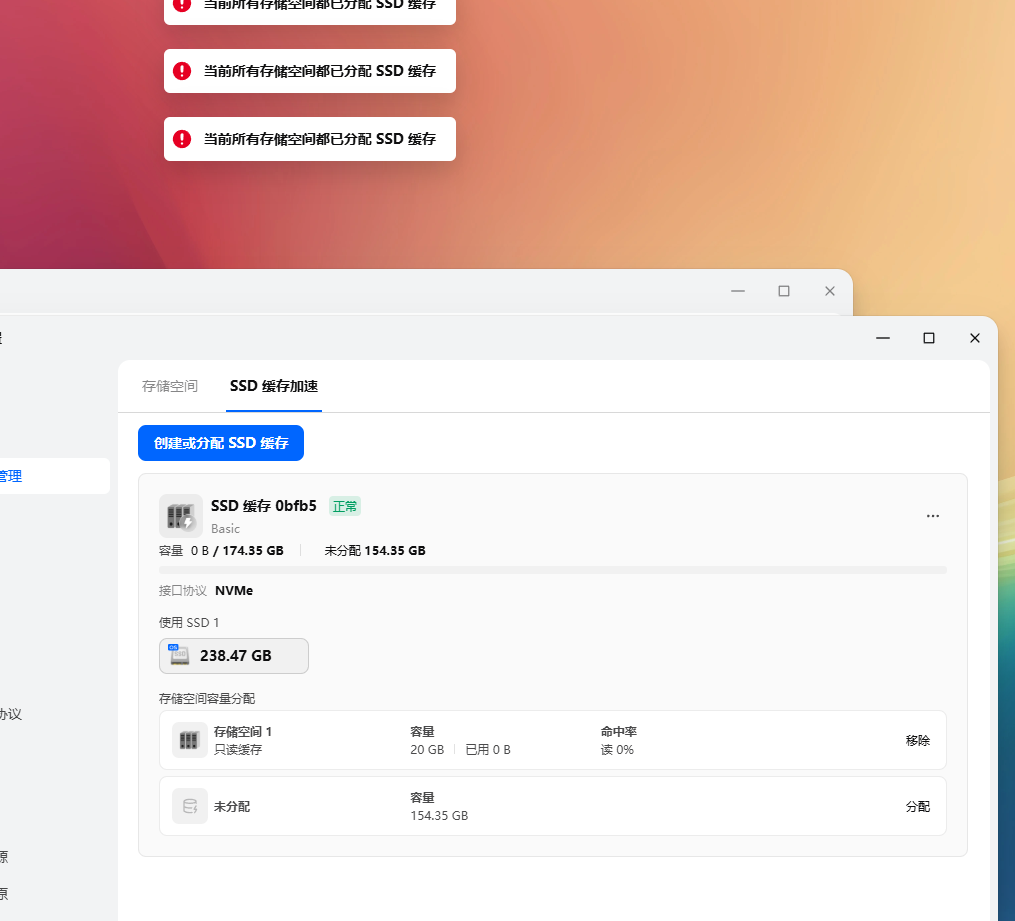Click the SSD 缓存 0bfb5 cache icon
This screenshot has width=1015, height=921.
[x=181, y=516]
